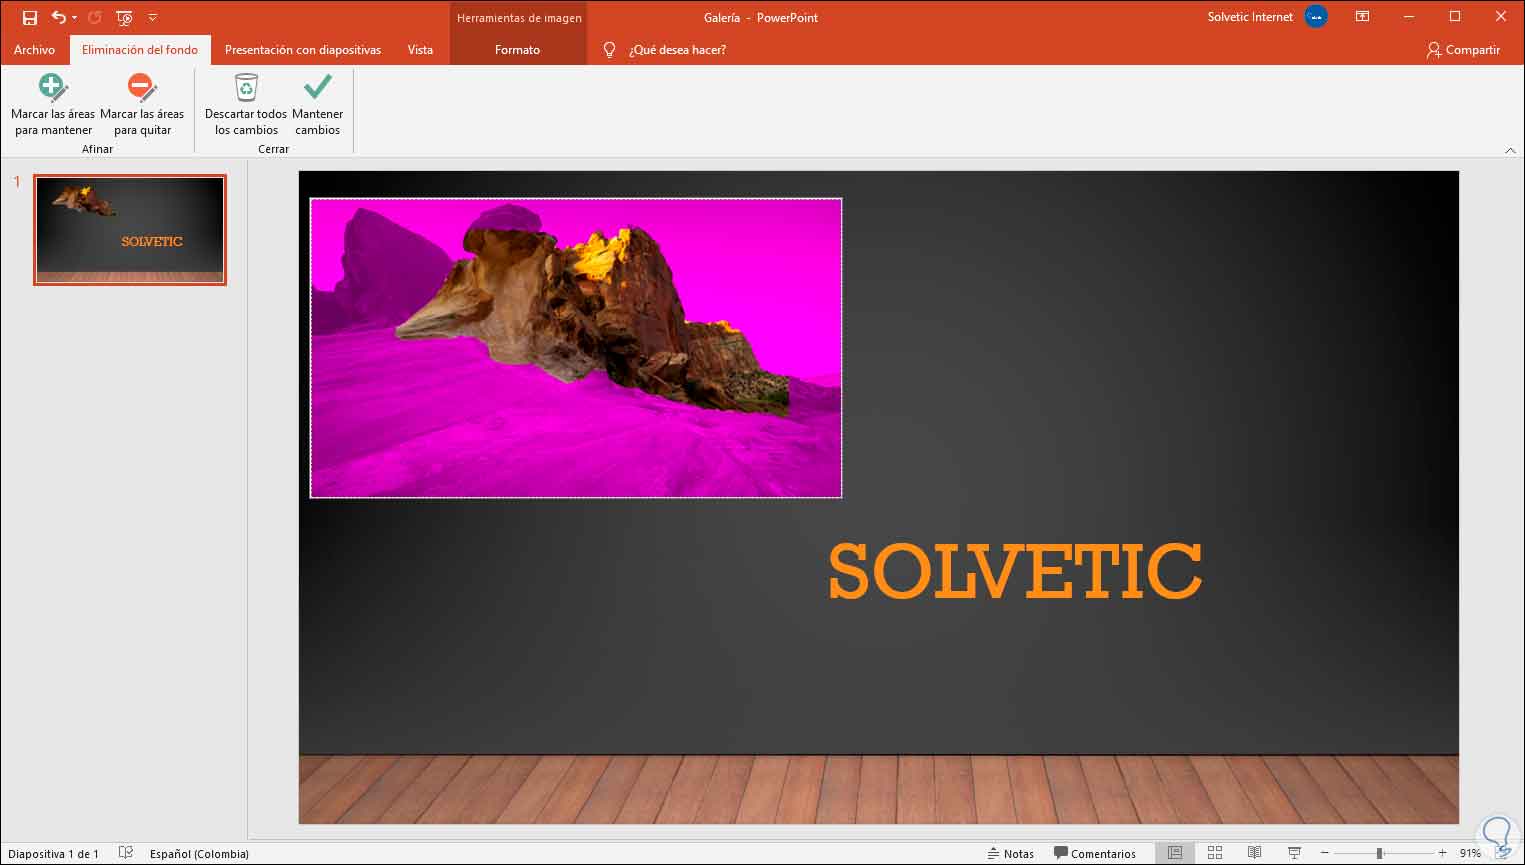Open reading view from the status bar
This screenshot has height=865, width=1525.
tap(1254, 853)
